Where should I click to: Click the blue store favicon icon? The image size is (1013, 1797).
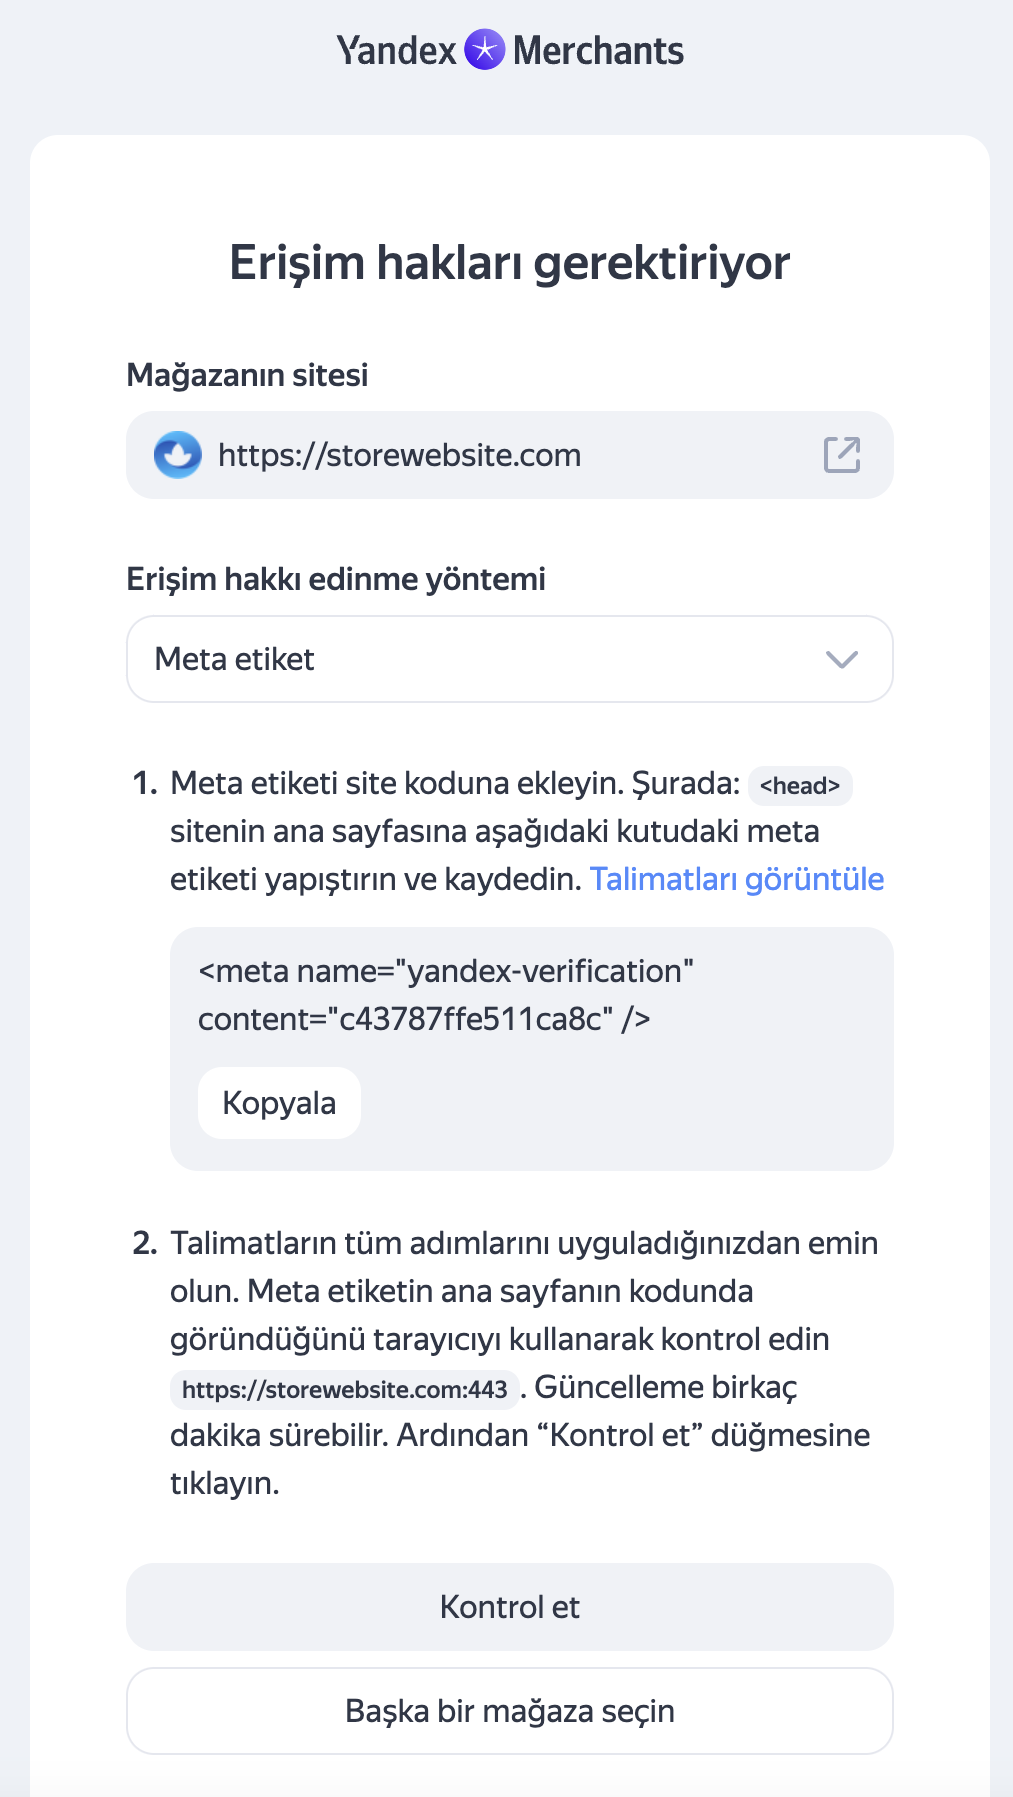pos(178,455)
